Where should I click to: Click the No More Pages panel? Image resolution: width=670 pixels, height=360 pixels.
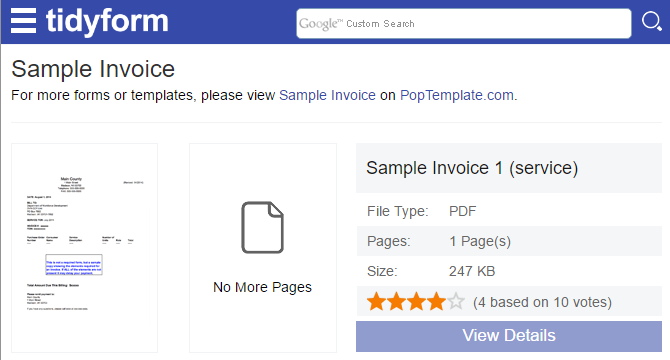click(x=263, y=248)
